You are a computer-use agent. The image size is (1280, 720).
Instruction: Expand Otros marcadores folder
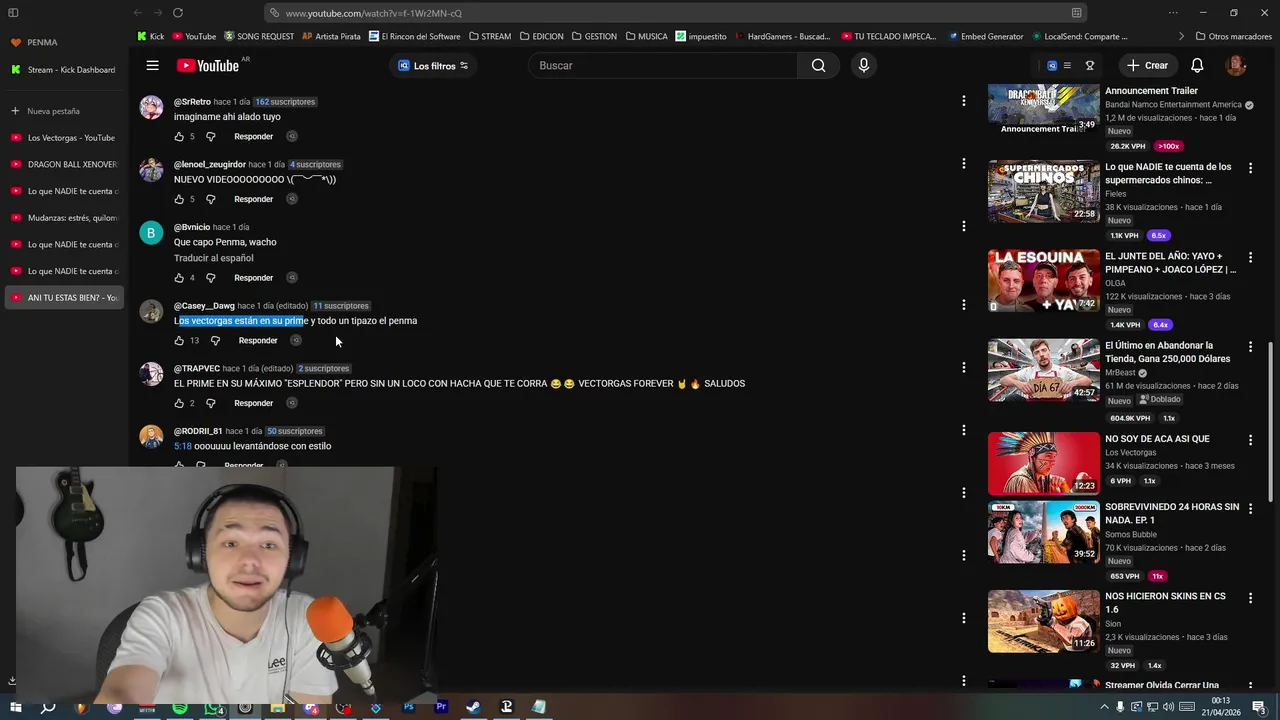(1233, 36)
